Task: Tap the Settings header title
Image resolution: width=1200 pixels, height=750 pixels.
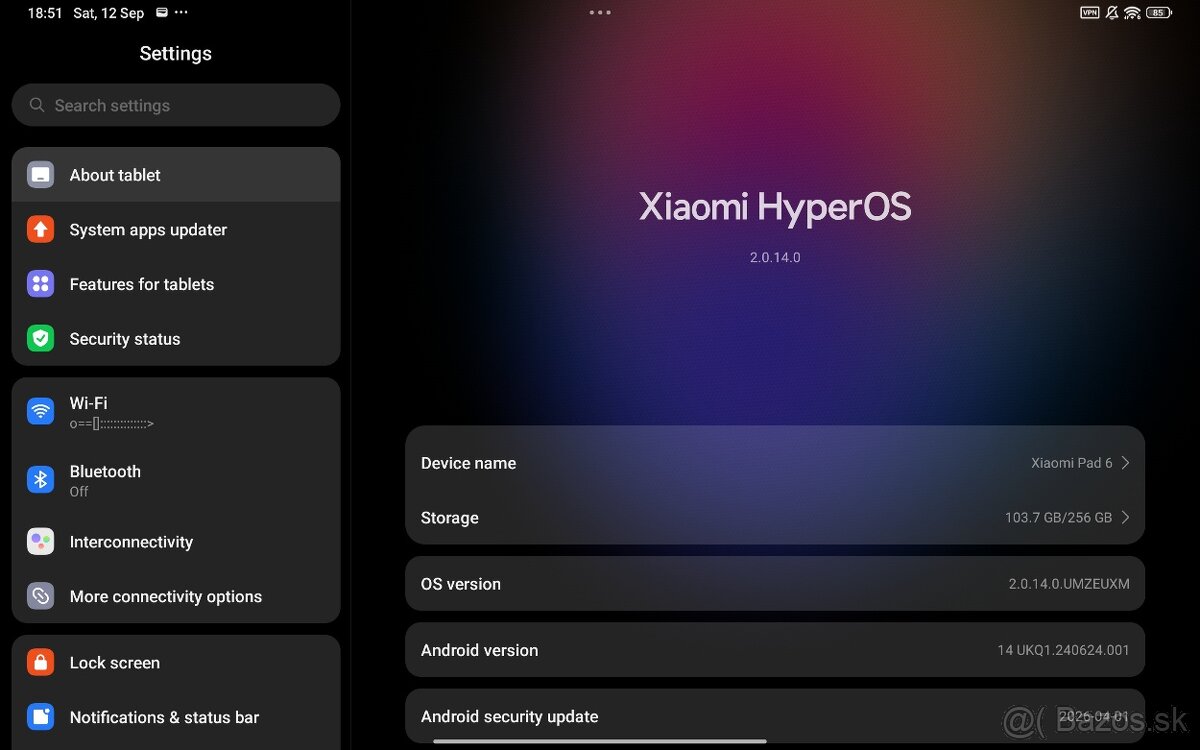Action: (176, 54)
